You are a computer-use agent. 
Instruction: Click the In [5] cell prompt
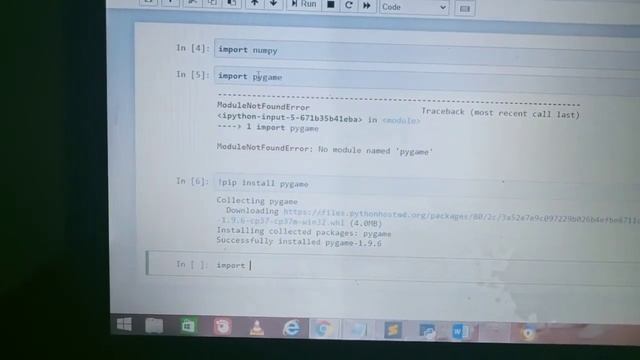tap(193, 75)
